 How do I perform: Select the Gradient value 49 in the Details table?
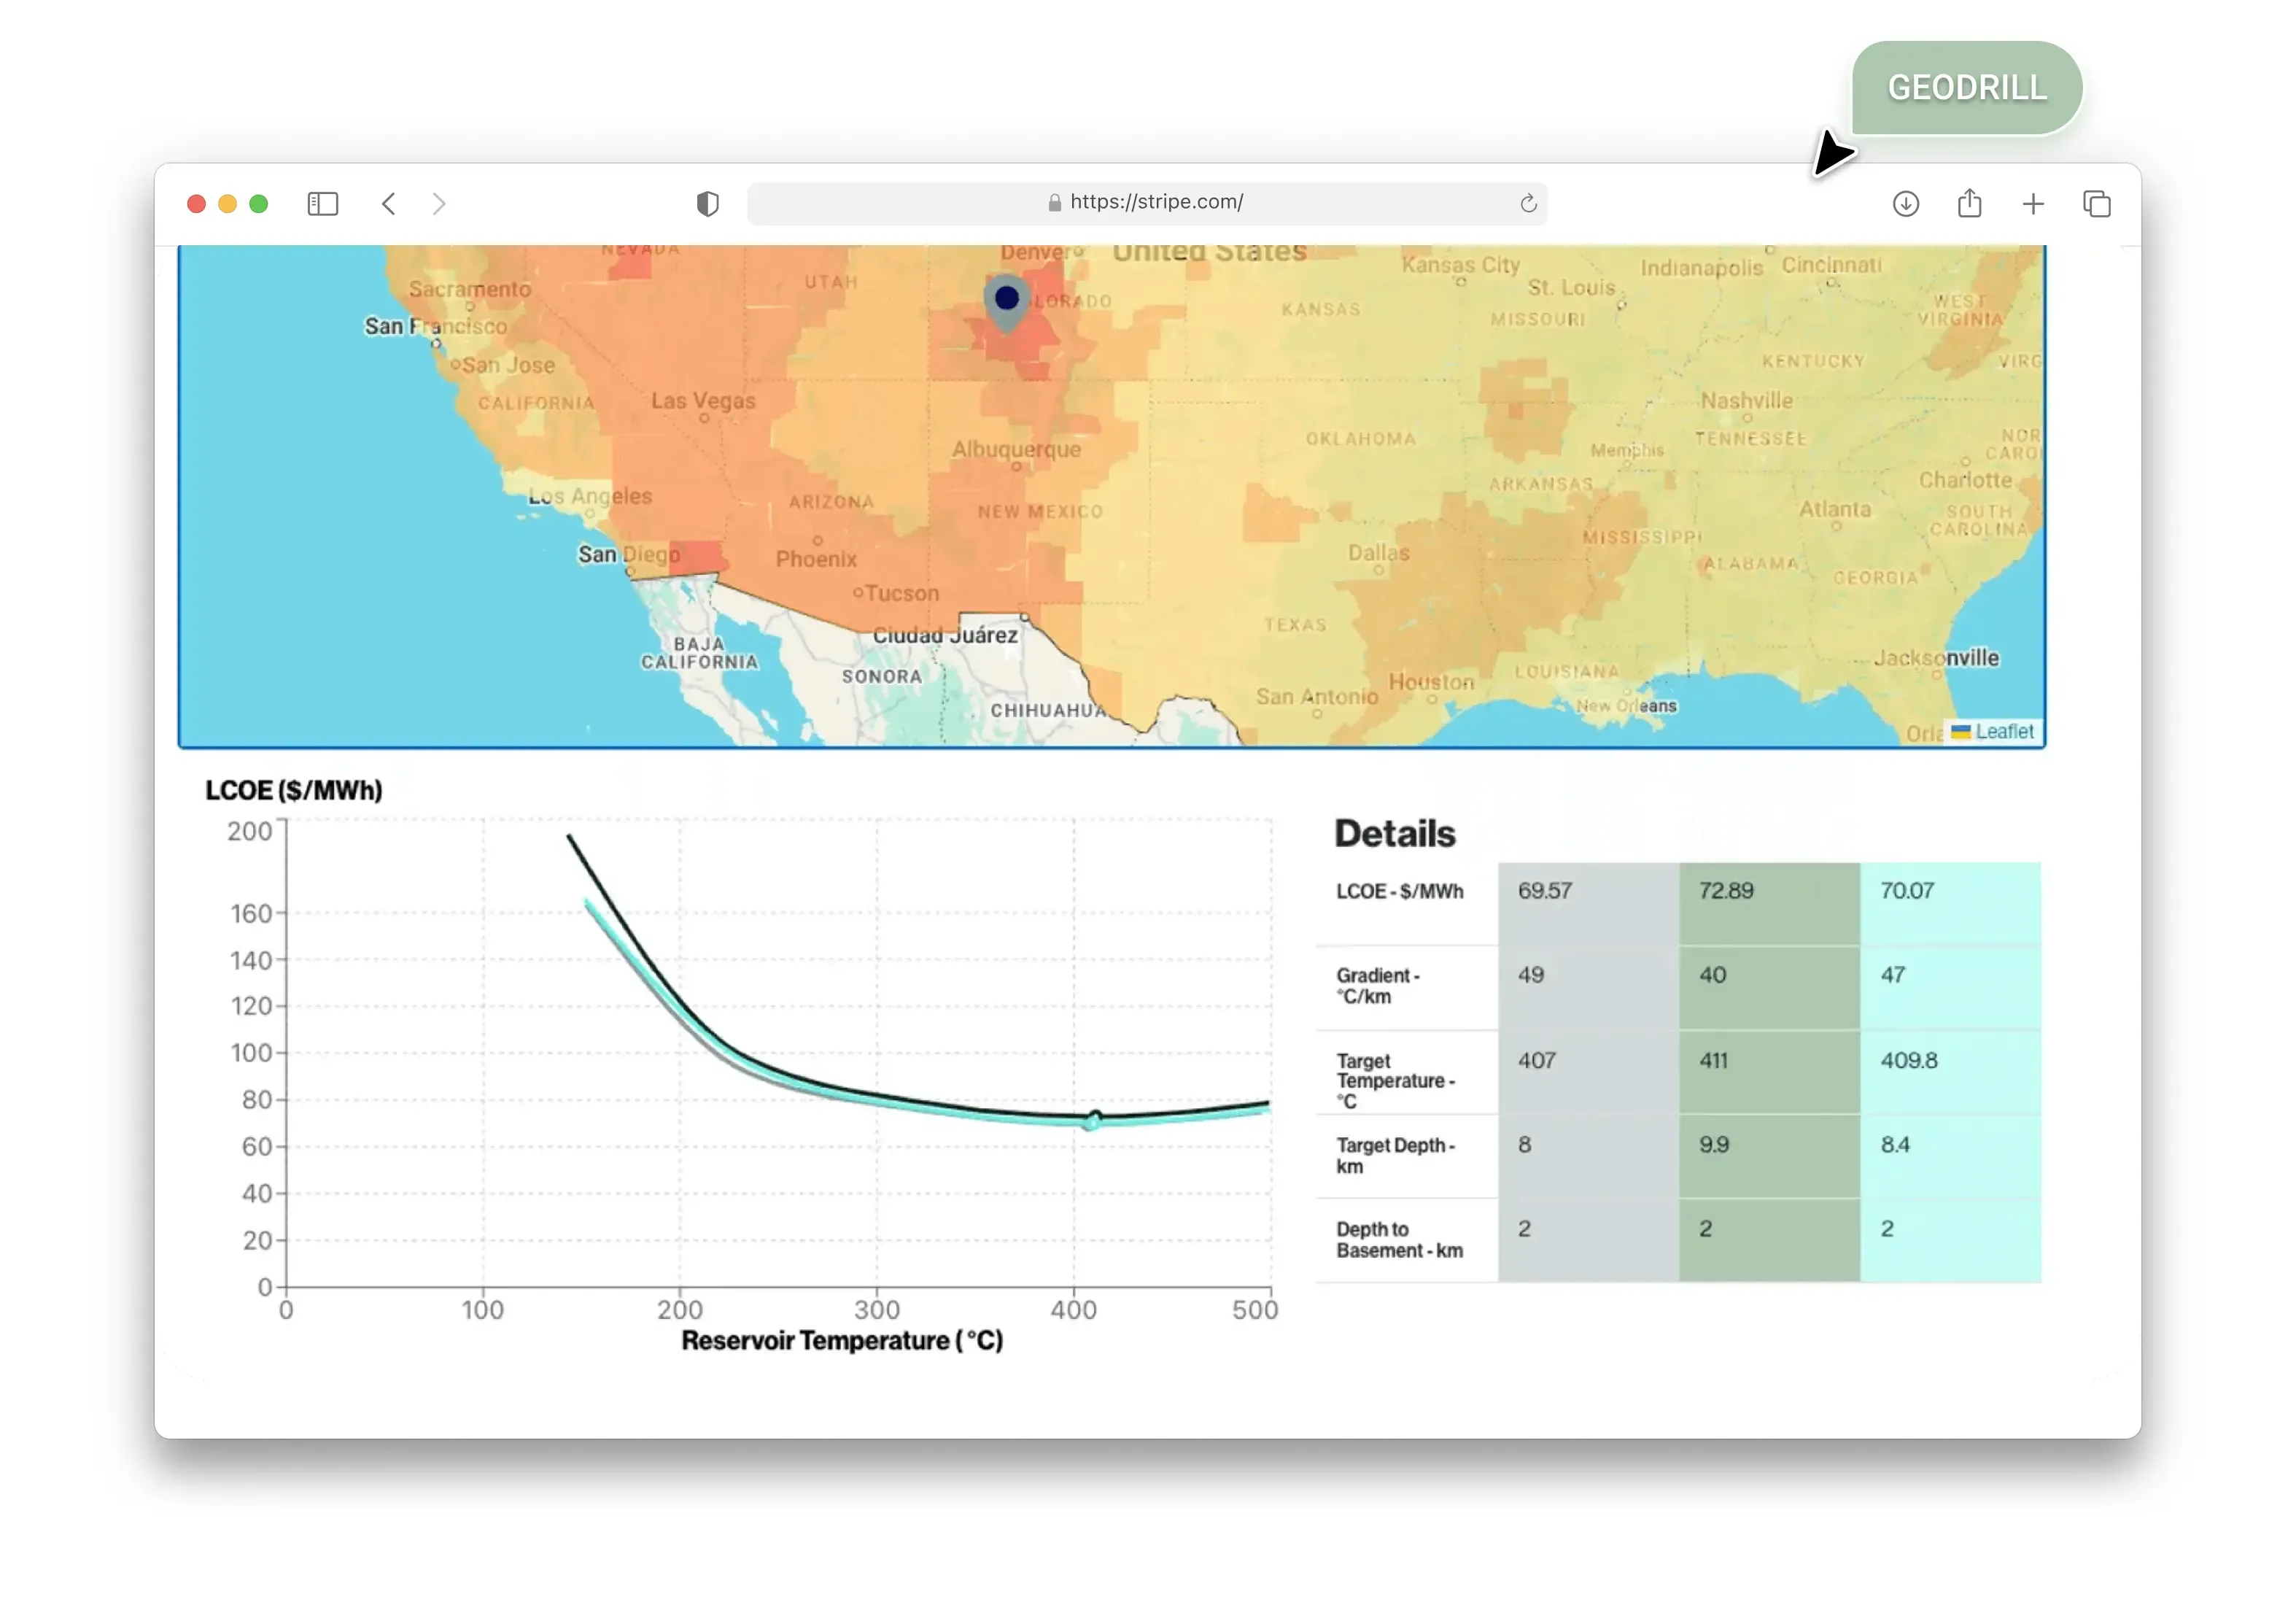click(1533, 974)
